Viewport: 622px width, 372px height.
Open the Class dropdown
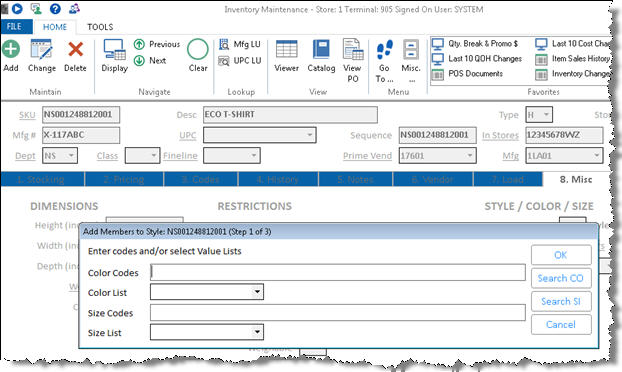click(154, 155)
